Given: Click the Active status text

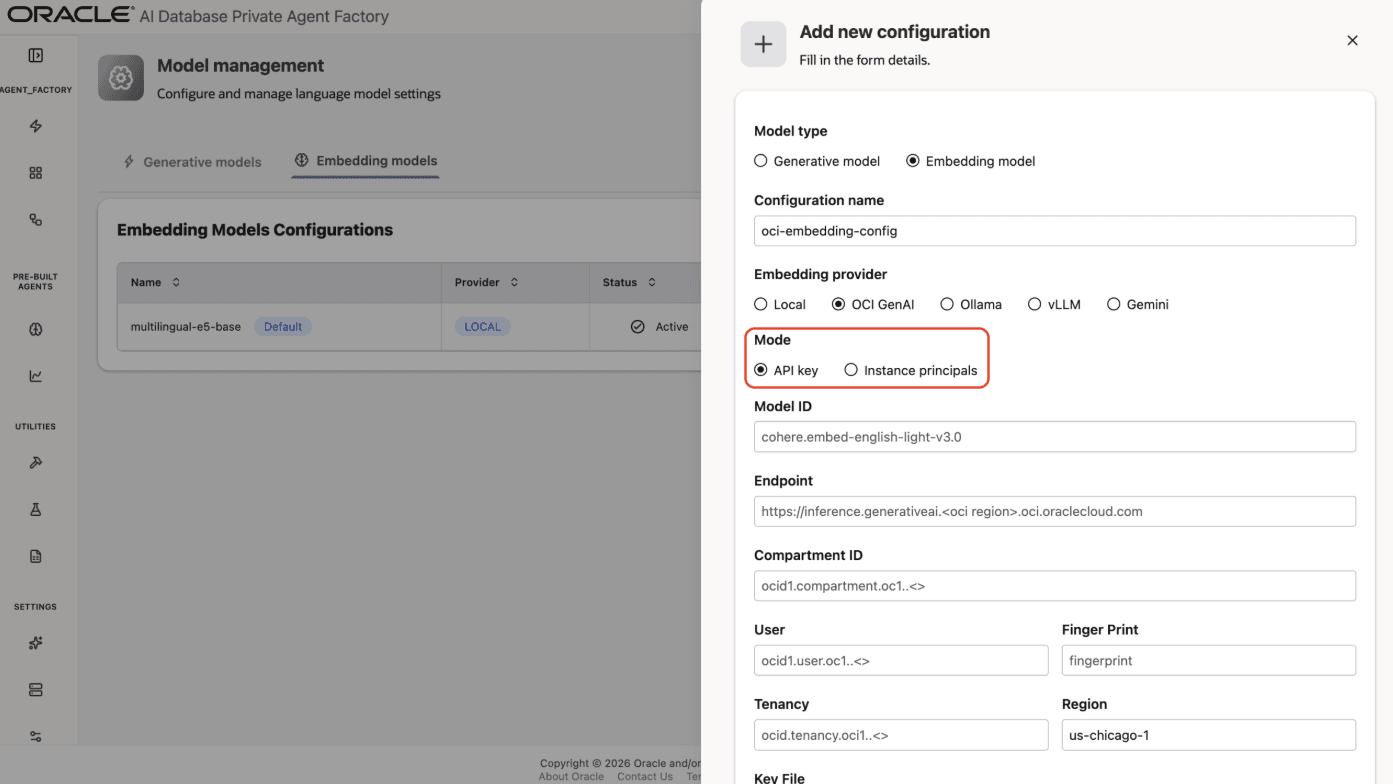Looking at the screenshot, I should [672, 327].
